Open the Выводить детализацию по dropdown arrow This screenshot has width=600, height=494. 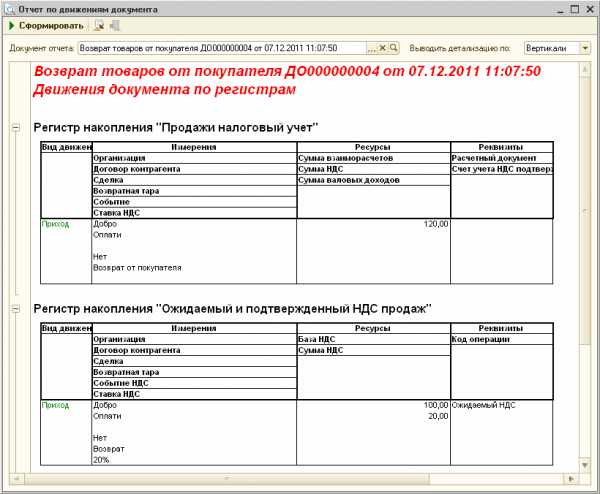tap(585, 48)
